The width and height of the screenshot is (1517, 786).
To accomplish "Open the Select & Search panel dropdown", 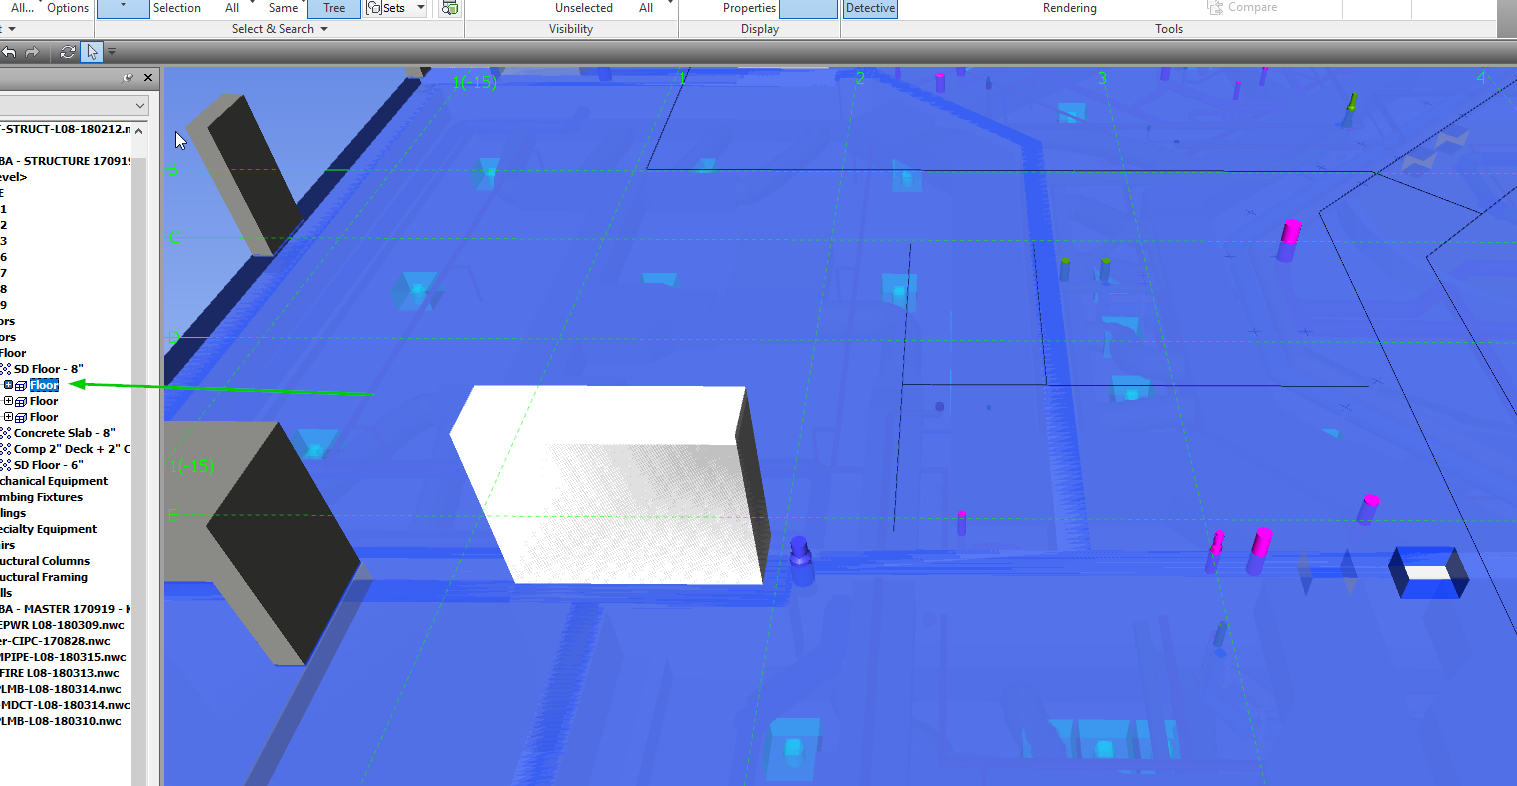I will click(x=322, y=28).
